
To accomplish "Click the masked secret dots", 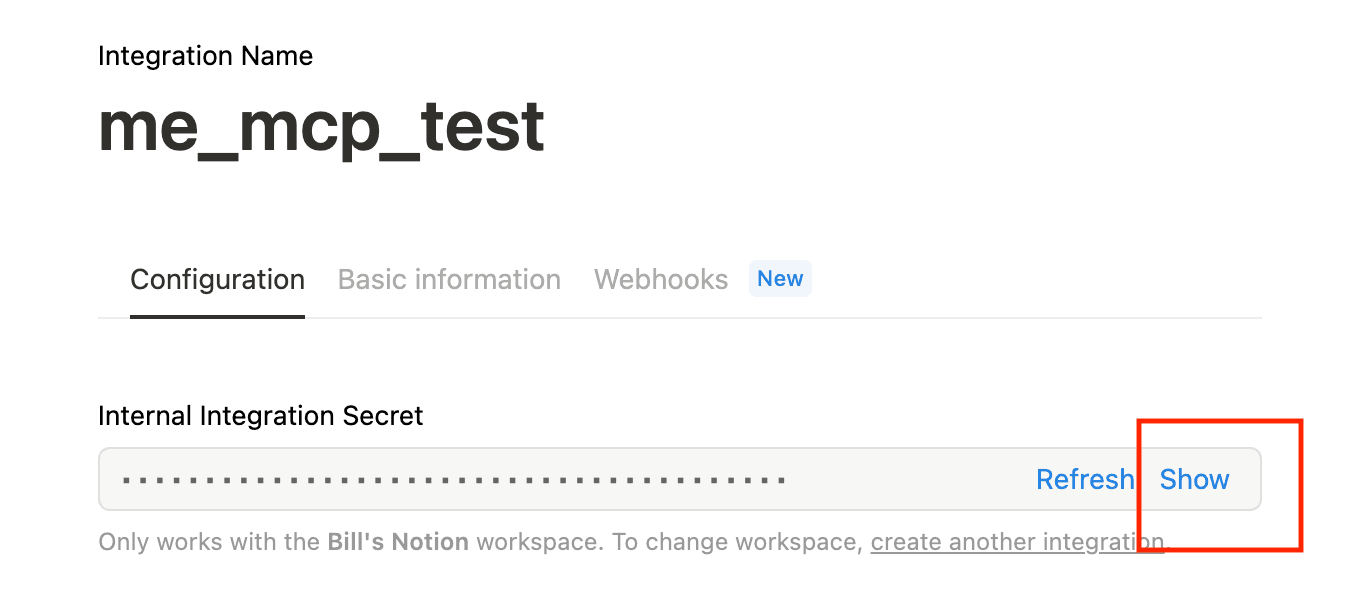I will click(x=454, y=480).
